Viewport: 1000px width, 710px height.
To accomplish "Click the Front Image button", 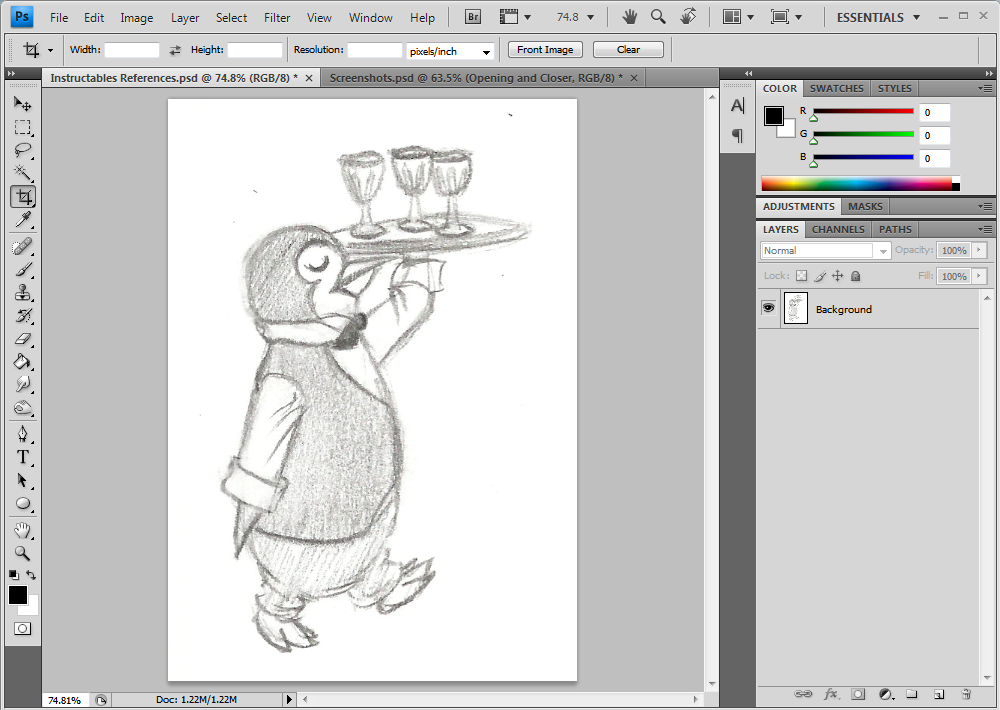I will point(544,49).
